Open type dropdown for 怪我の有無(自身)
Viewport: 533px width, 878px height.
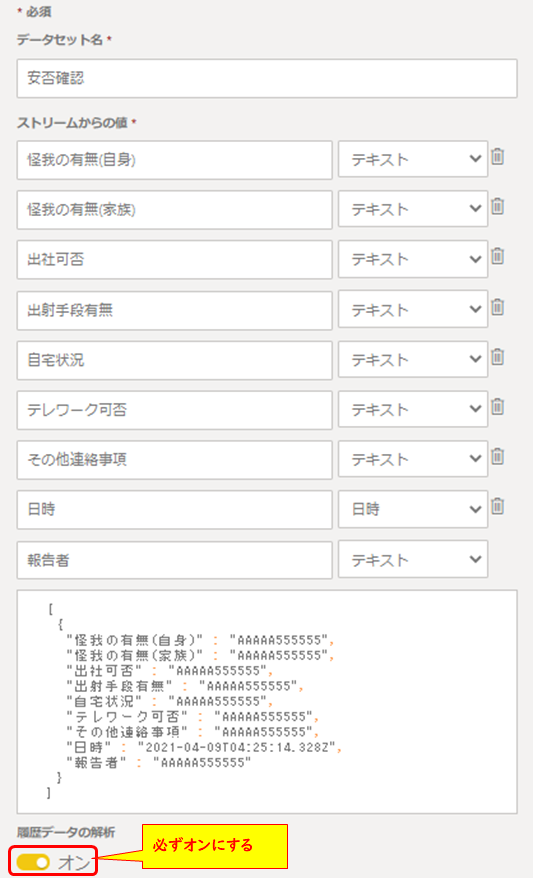coord(413,160)
